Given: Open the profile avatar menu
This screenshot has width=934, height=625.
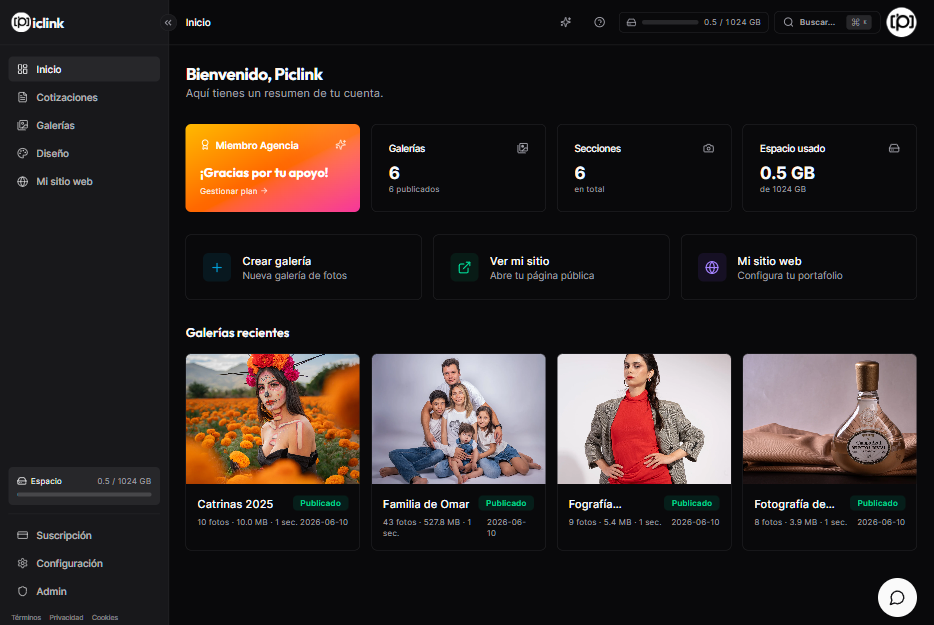Looking at the screenshot, I should pos(901,22).
